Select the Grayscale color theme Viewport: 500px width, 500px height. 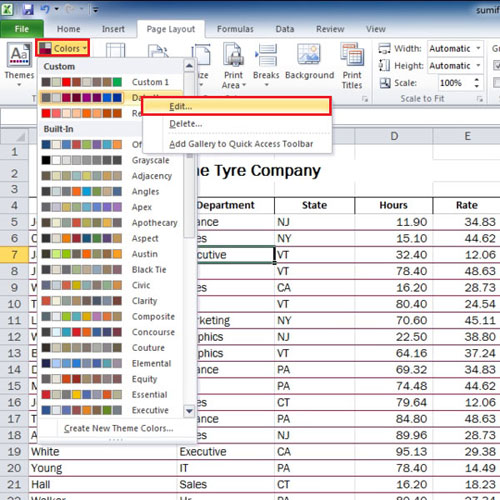pyautogui.click(x=111, y=160)
